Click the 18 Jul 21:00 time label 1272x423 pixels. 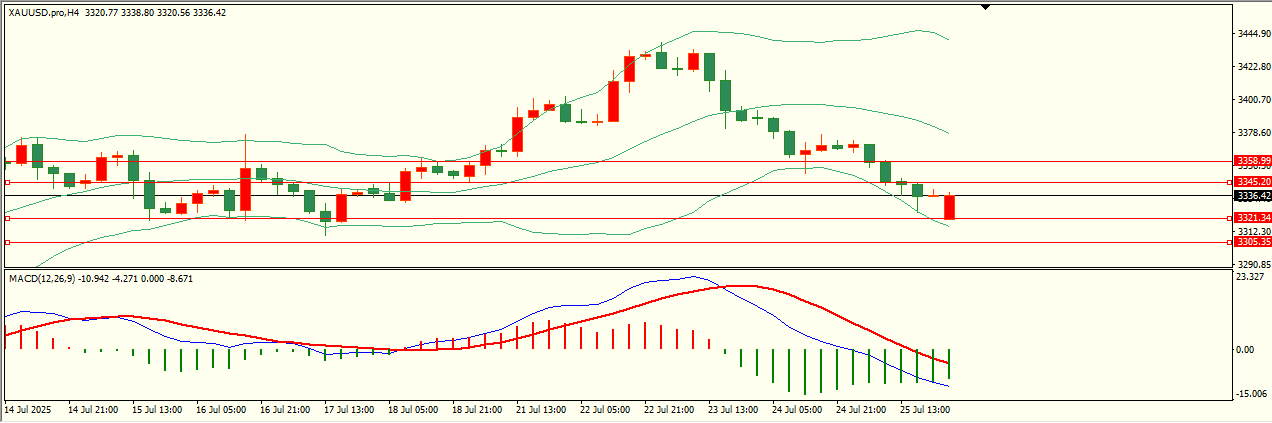click(x=477, y=410)
